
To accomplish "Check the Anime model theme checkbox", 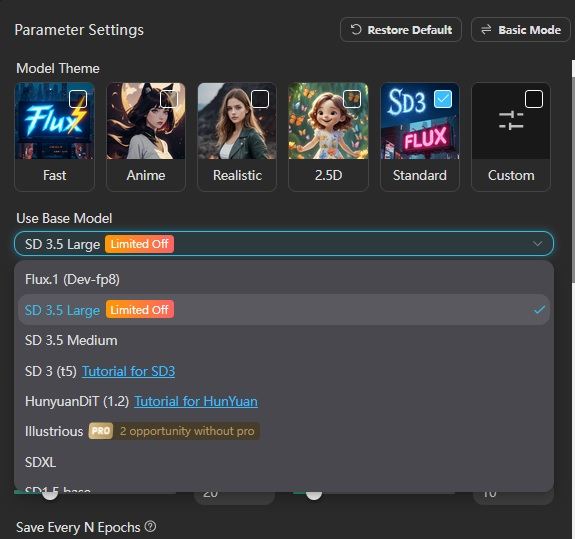I will (169, 99).
